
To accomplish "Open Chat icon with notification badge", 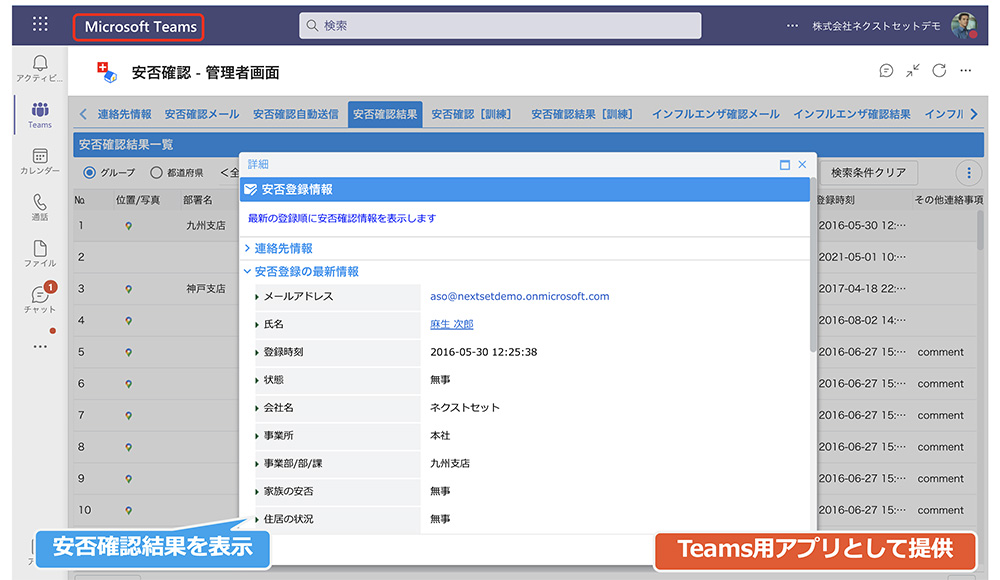I will tap(40, 294).
